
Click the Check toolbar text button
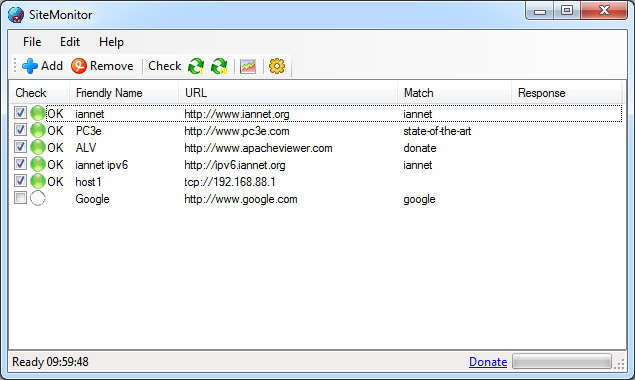coord(164,66)
